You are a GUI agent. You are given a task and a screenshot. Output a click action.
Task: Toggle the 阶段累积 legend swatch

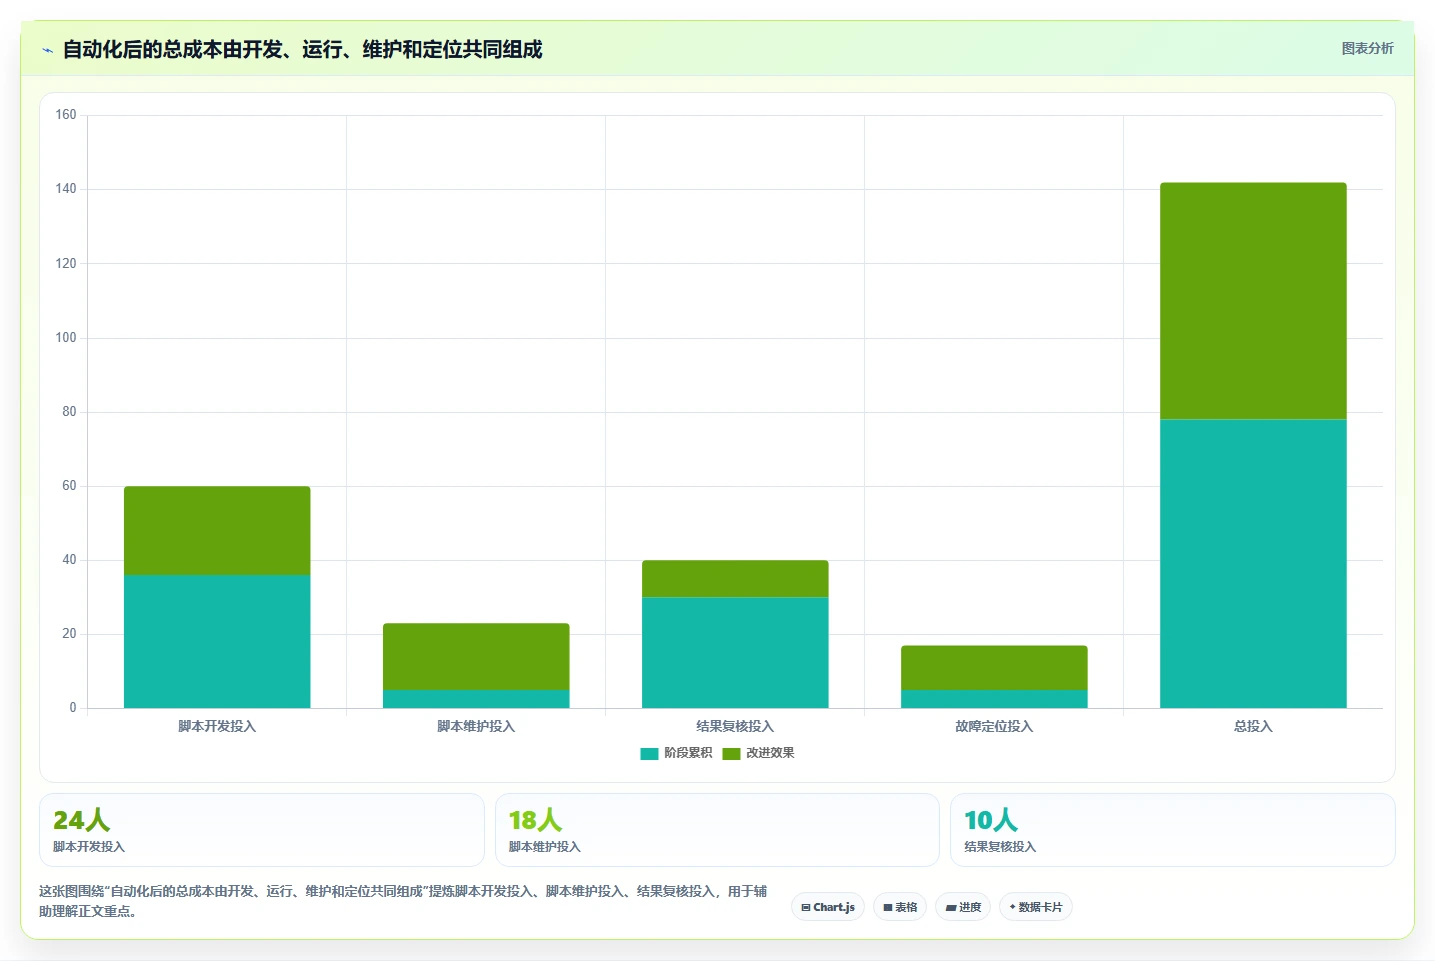[x=649, y=753]
